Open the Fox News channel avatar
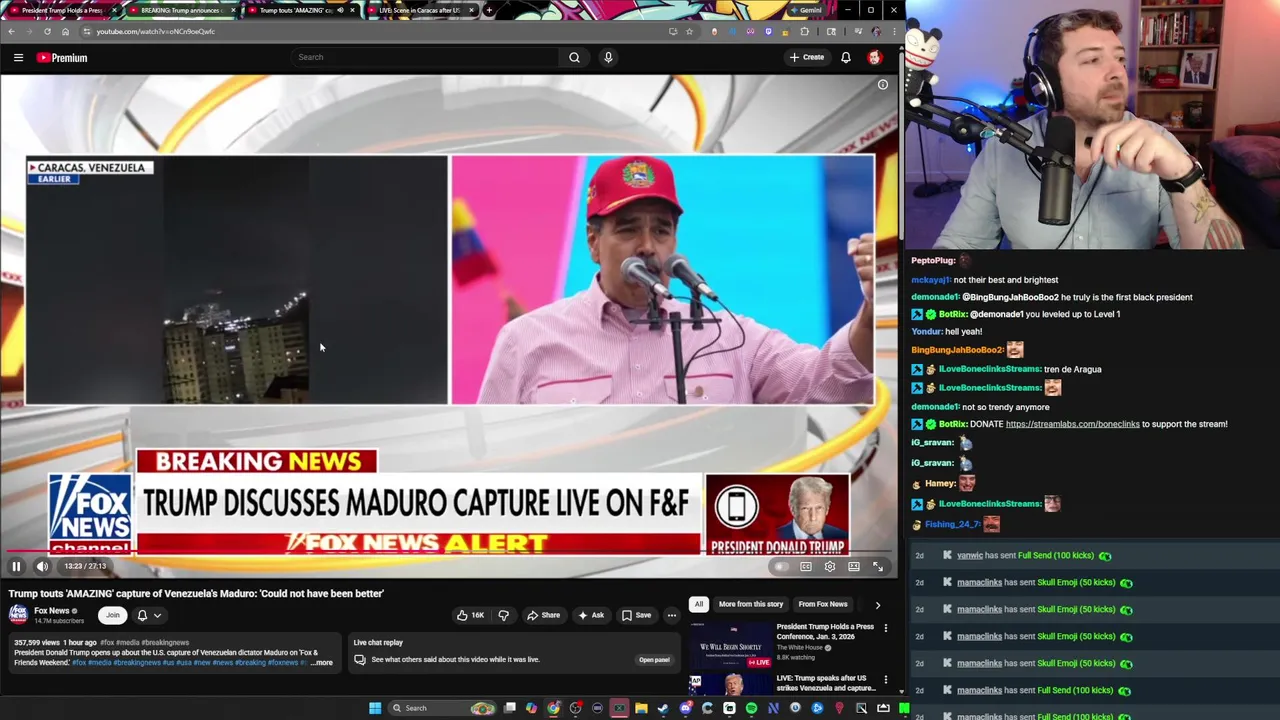The image size is (1280, 720). point(18,615)
